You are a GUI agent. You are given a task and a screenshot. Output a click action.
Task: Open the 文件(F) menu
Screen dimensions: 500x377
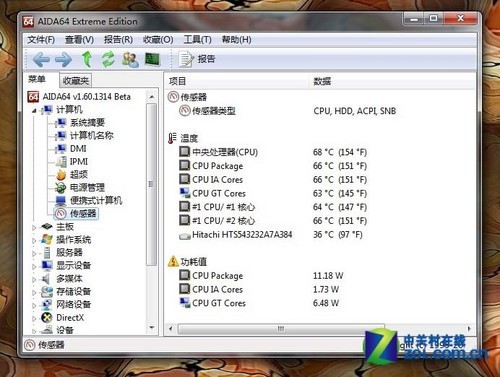coord(41,40)
